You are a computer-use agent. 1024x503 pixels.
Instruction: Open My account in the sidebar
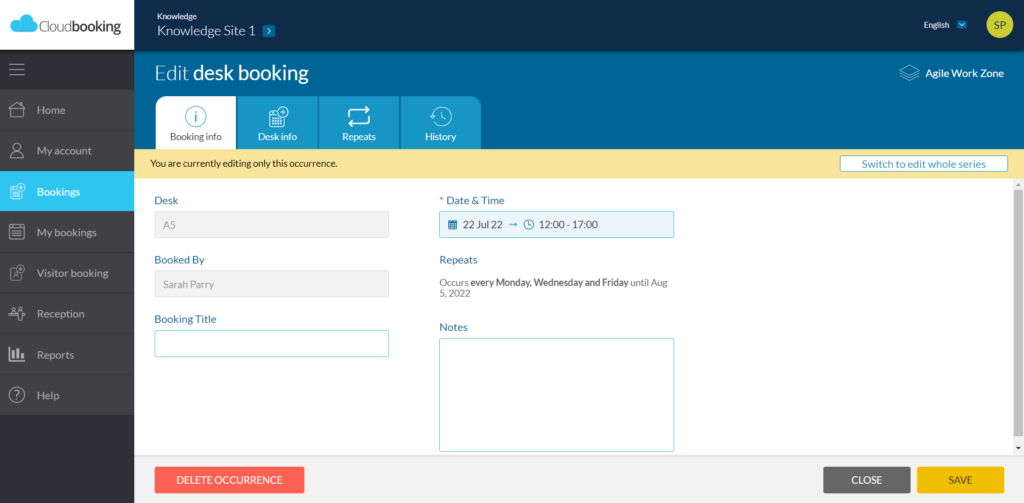pos(67,150)
